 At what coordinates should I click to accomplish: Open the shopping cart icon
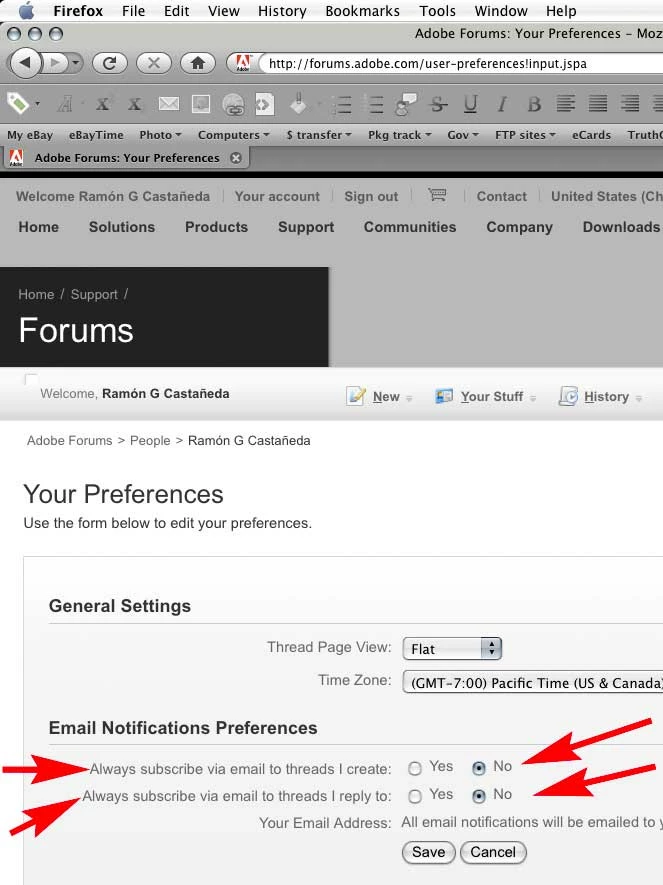(437, 195)
